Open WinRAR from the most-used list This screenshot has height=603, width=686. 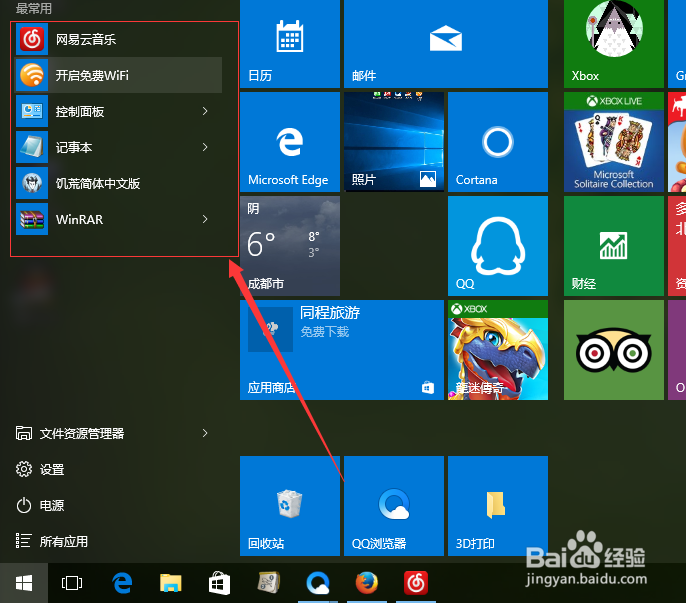(119, 219)
